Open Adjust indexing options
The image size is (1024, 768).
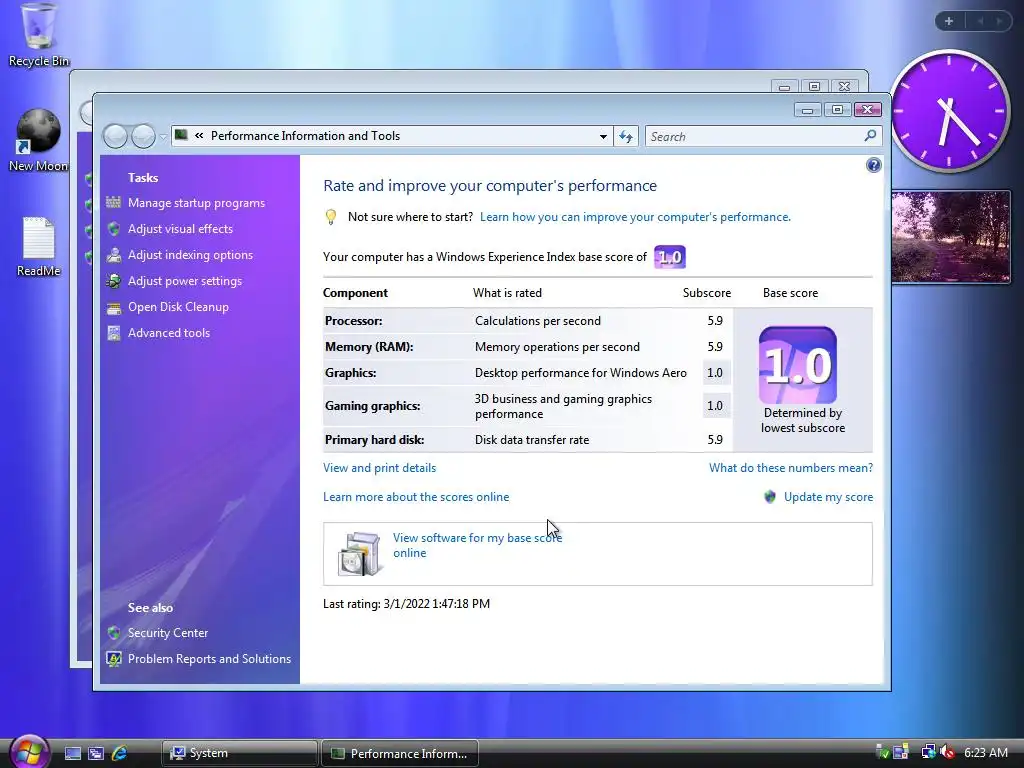coord(190,255)
